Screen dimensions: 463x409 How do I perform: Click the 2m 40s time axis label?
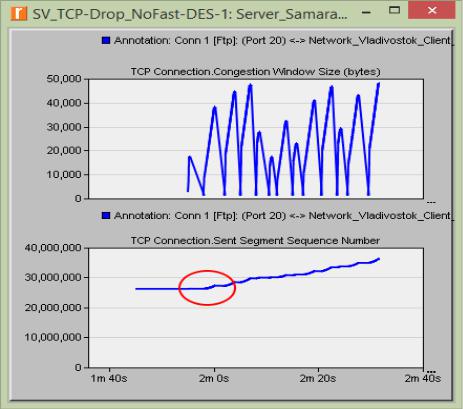(x=423, y=379)
